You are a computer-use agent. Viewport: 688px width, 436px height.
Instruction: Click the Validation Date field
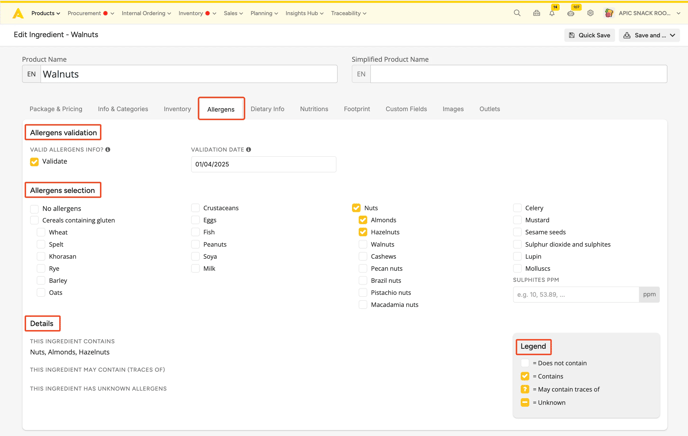coord(263,164)
